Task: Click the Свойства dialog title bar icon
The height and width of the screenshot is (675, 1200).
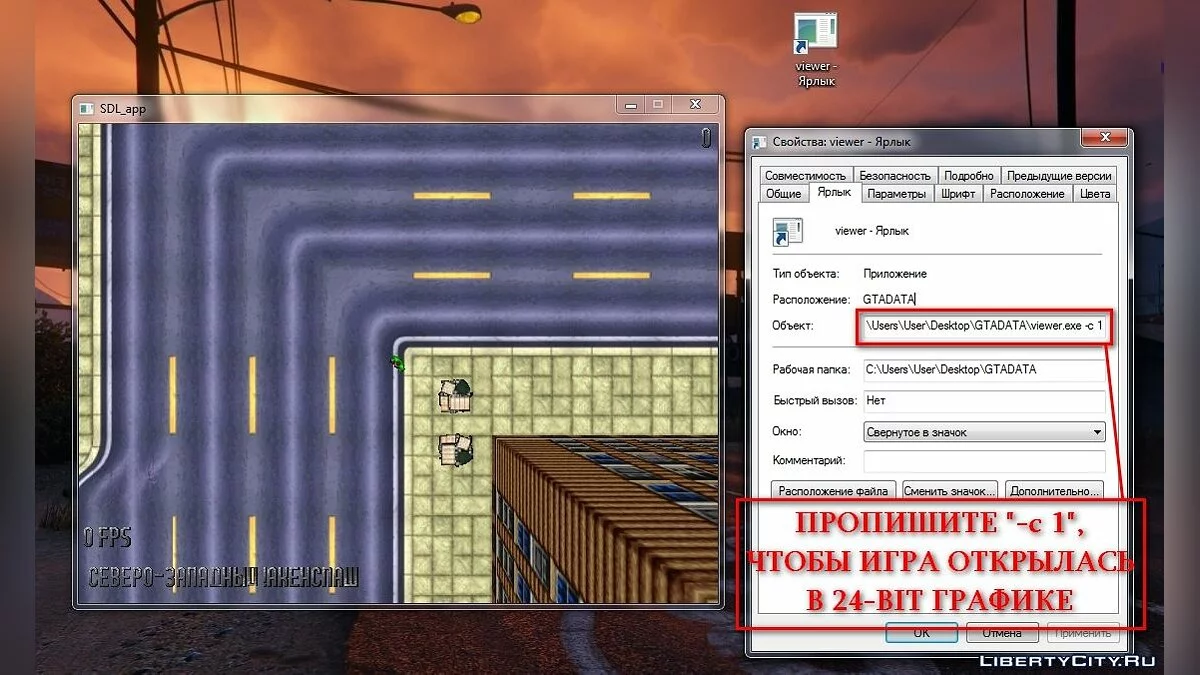Action: [x=759, y=142]
